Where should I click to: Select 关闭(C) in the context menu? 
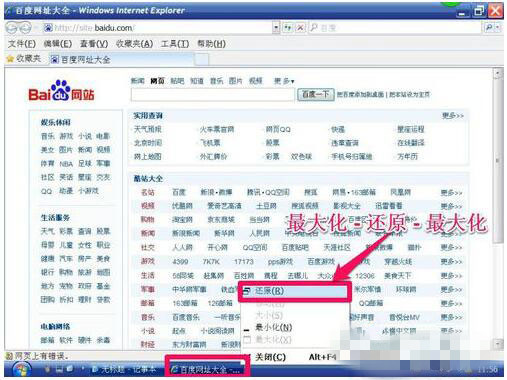coord(271,357)
